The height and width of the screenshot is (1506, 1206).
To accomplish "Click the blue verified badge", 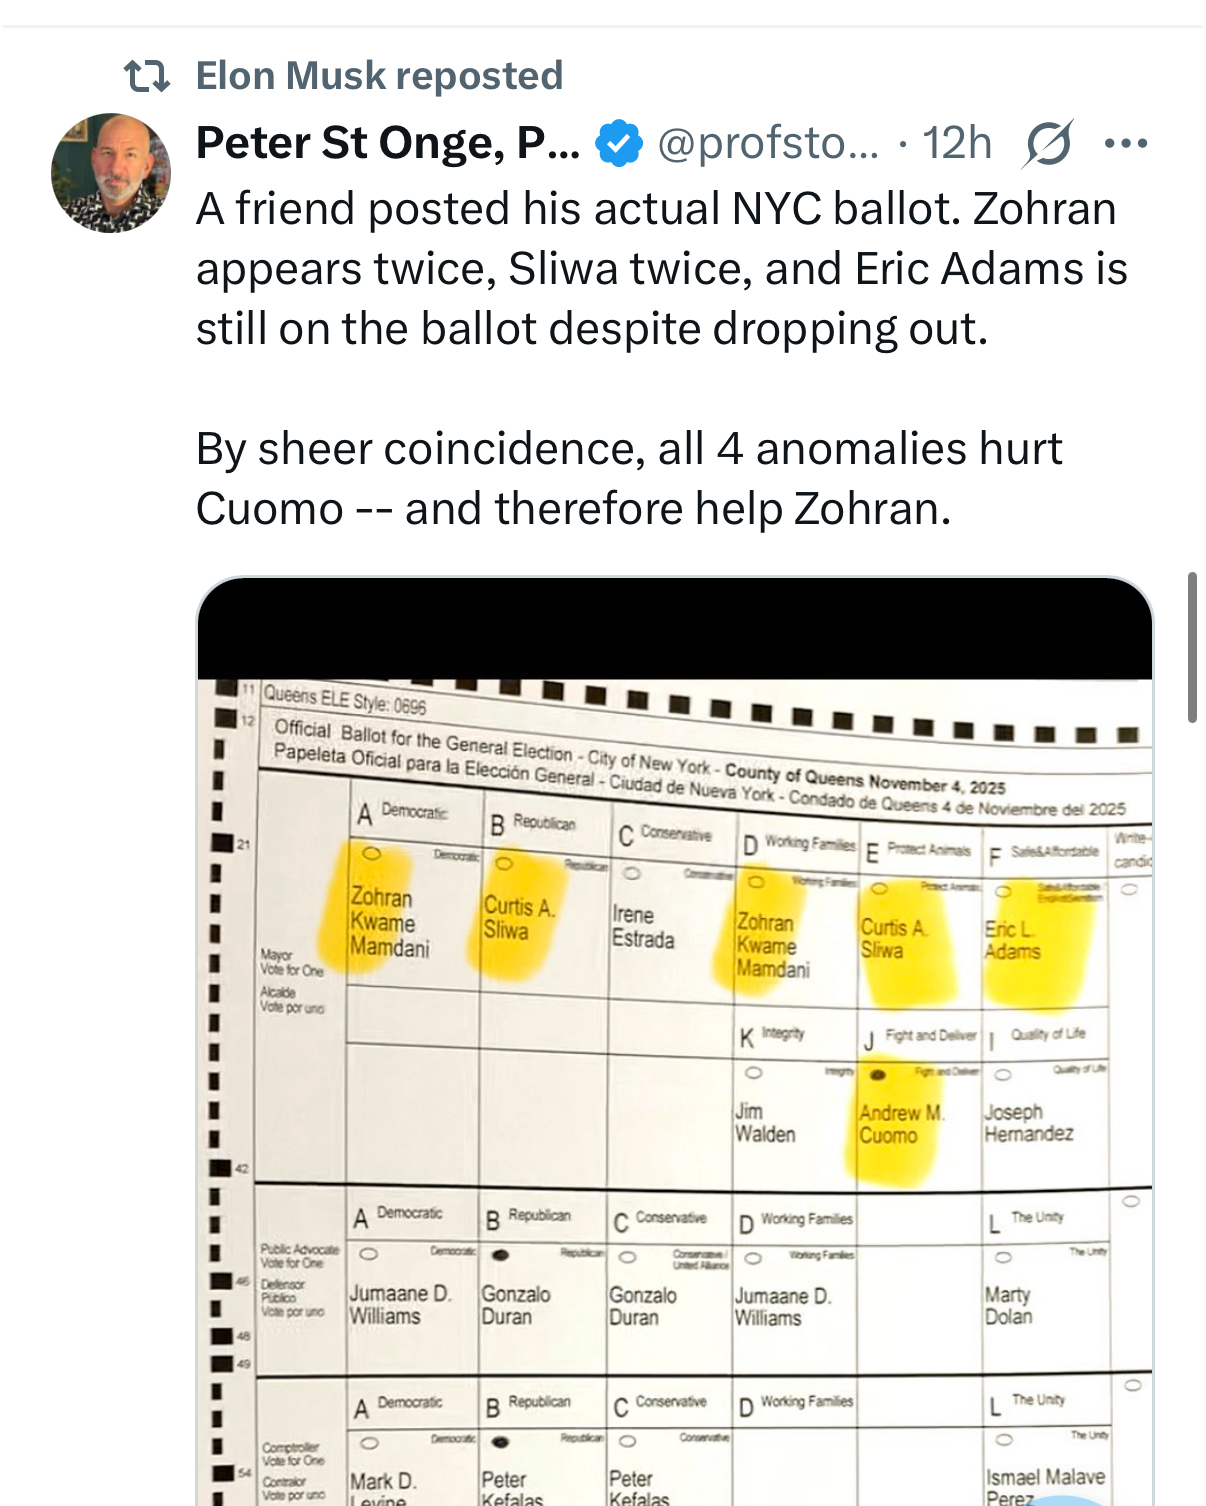I will (x=619, y=143).
